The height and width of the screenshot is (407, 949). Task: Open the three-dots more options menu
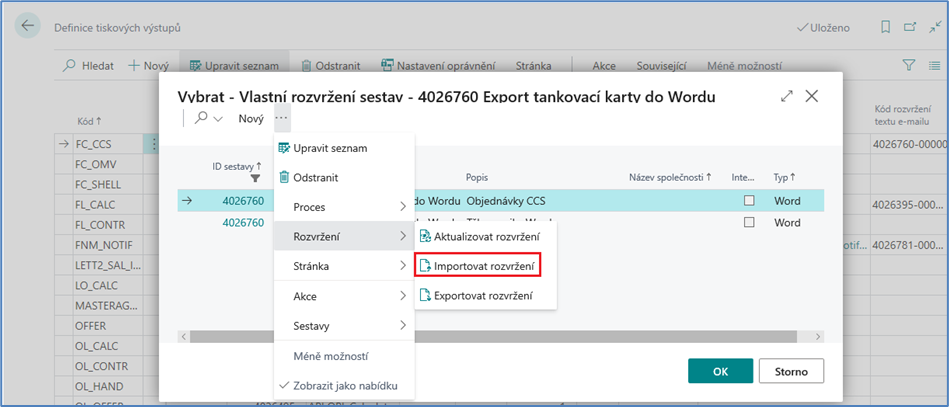[x=282, y=118]
